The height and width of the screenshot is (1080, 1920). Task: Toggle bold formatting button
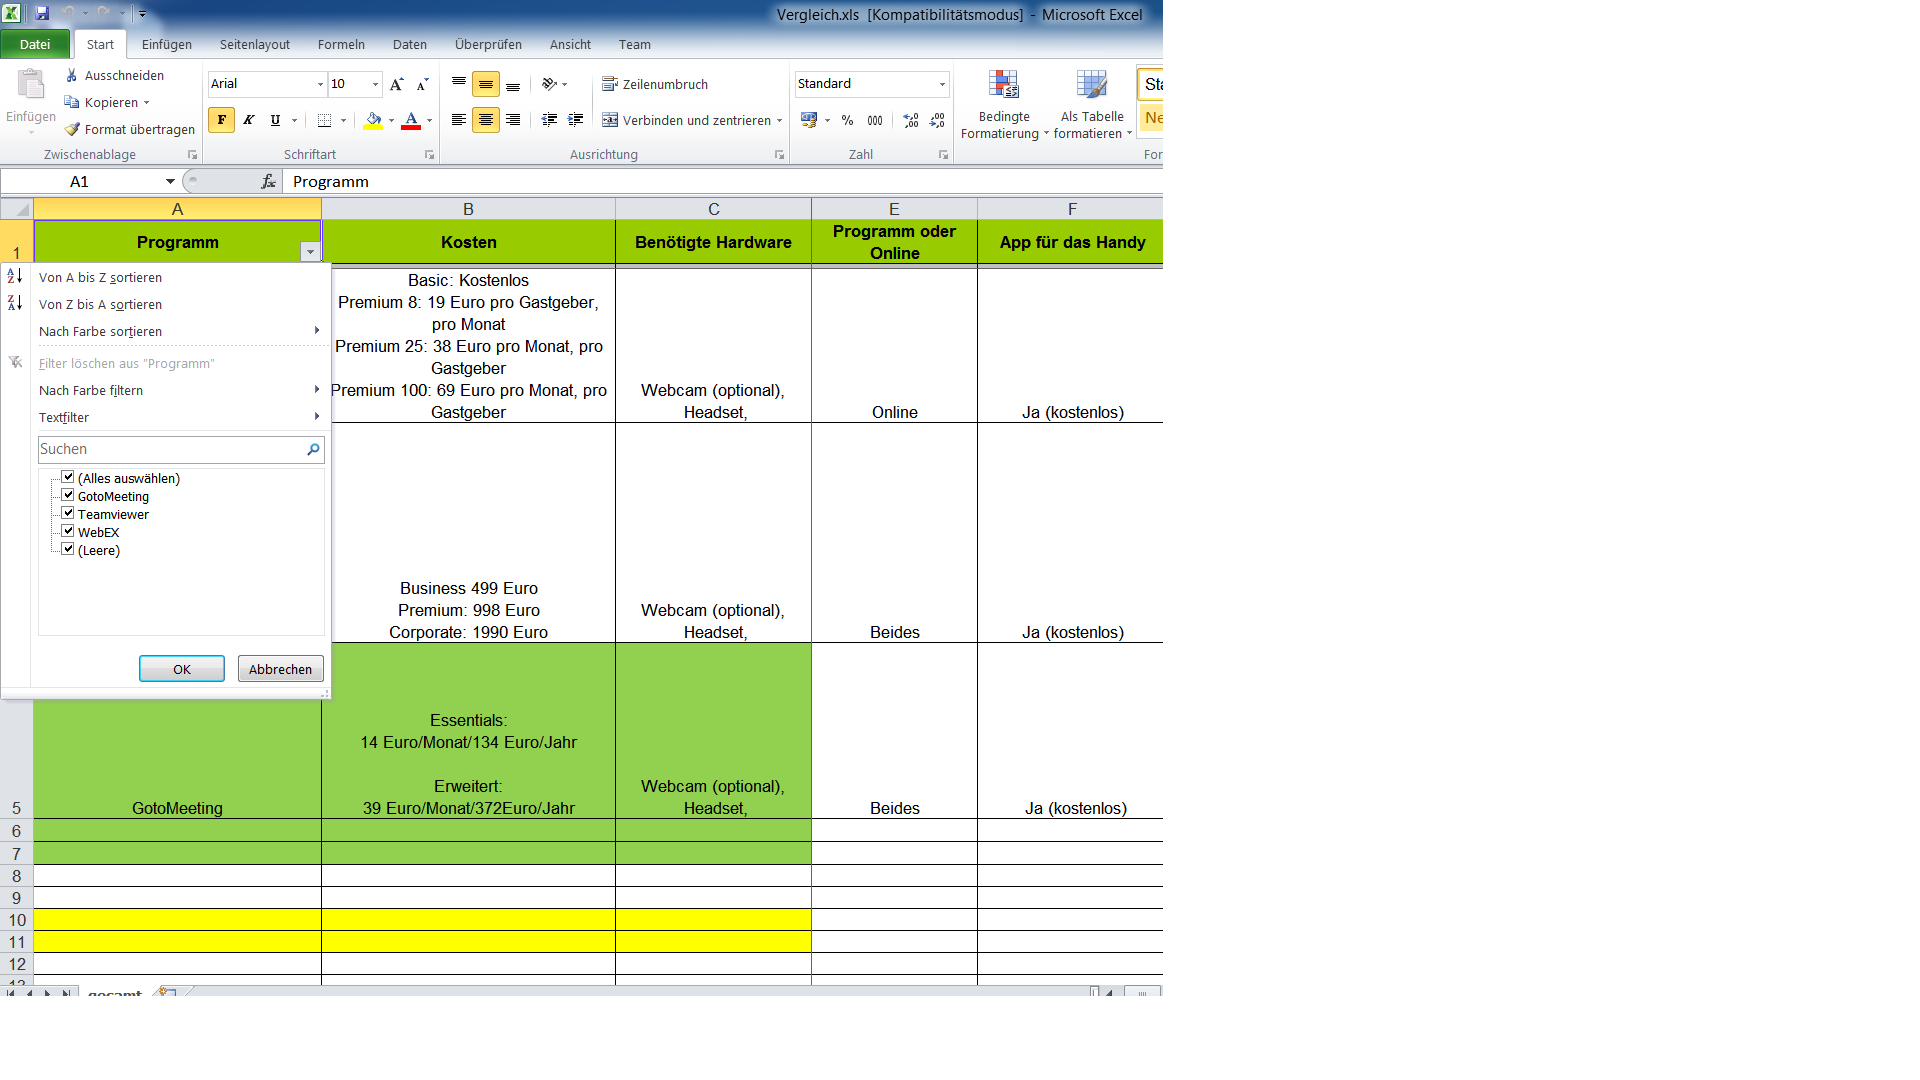(x=221, y=120)
